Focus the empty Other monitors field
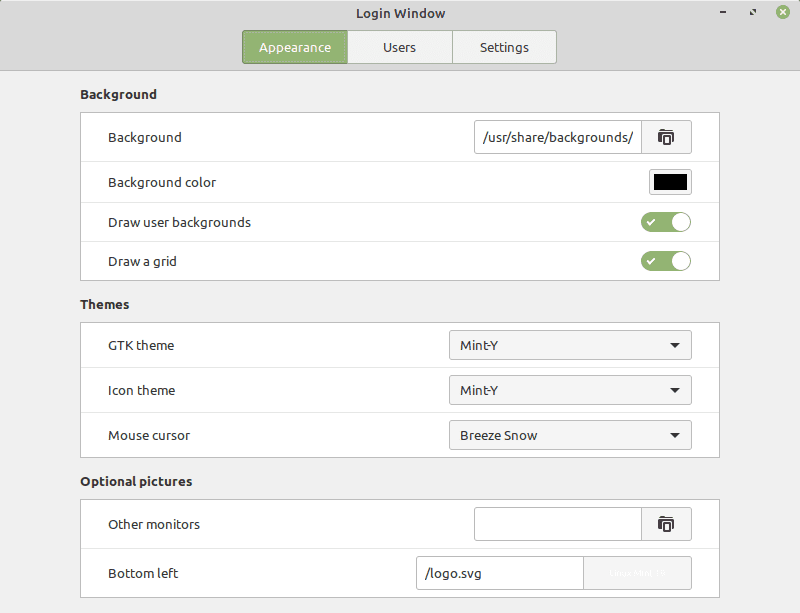800x613 pixels. pyautogui.click(x=557, y=524)
